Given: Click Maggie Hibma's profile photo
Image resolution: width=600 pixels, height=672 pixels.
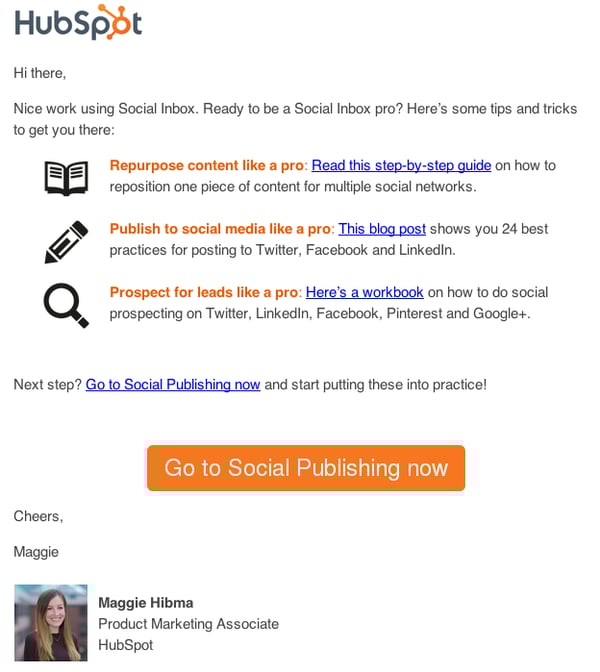Looking at the screenshot, I should click(51, 623).
